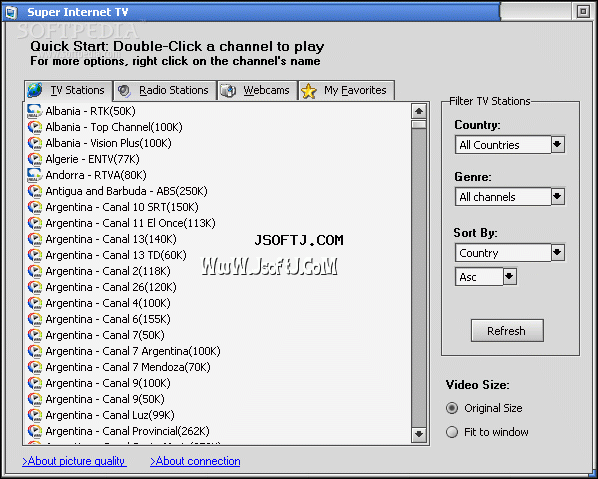Click icon beside Argentina - Canal 7 Mendoza
598x479 pixels.
coord(35,367)
